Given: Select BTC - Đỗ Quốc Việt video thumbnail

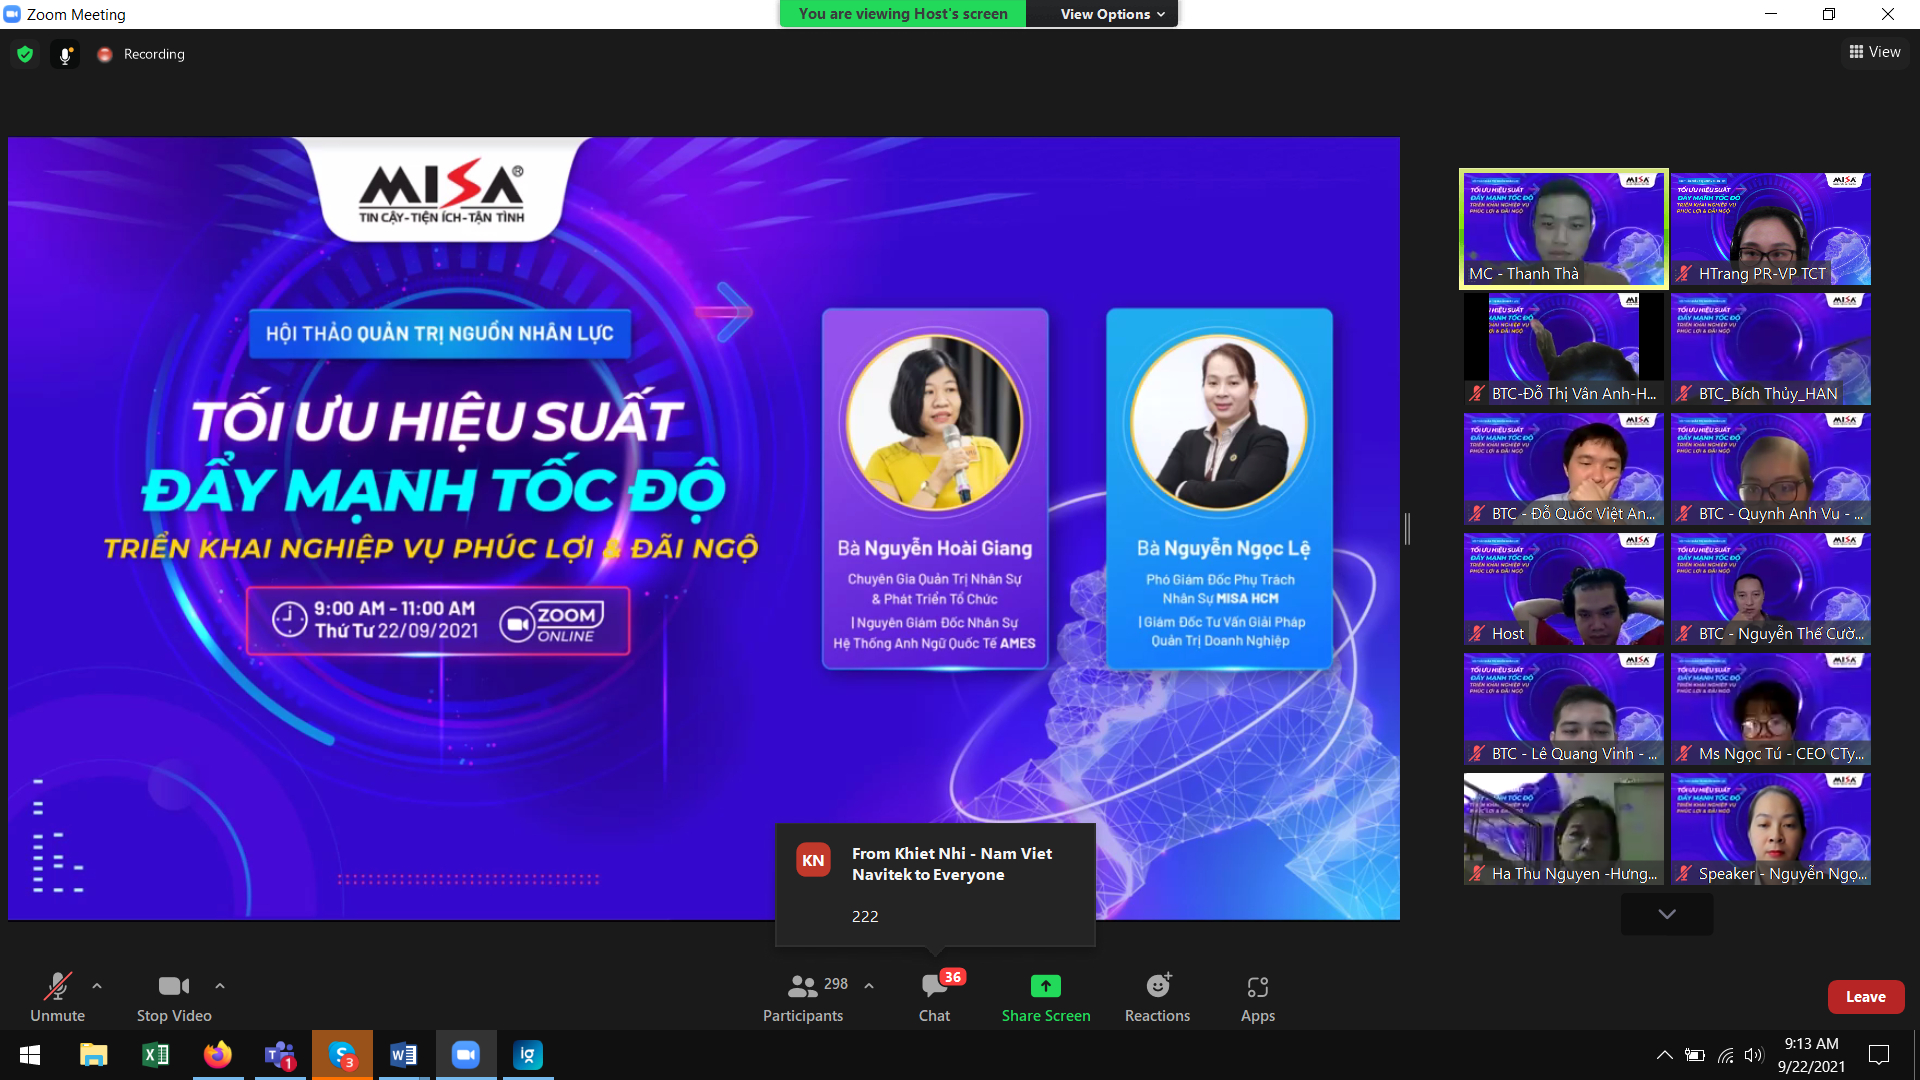Looking at the screenshot, I should [1564, 469].
